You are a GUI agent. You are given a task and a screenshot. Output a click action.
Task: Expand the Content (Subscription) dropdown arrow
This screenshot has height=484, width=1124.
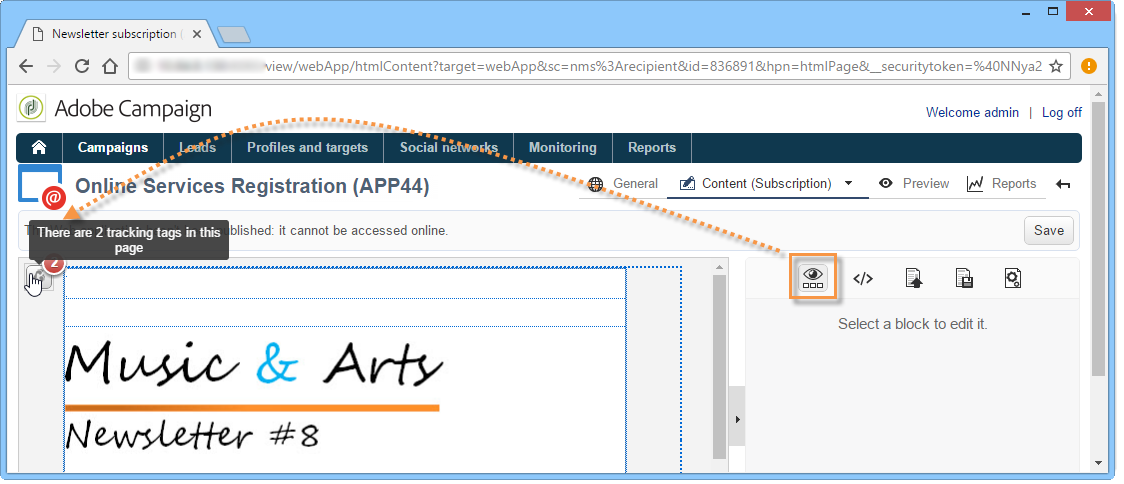849,184
